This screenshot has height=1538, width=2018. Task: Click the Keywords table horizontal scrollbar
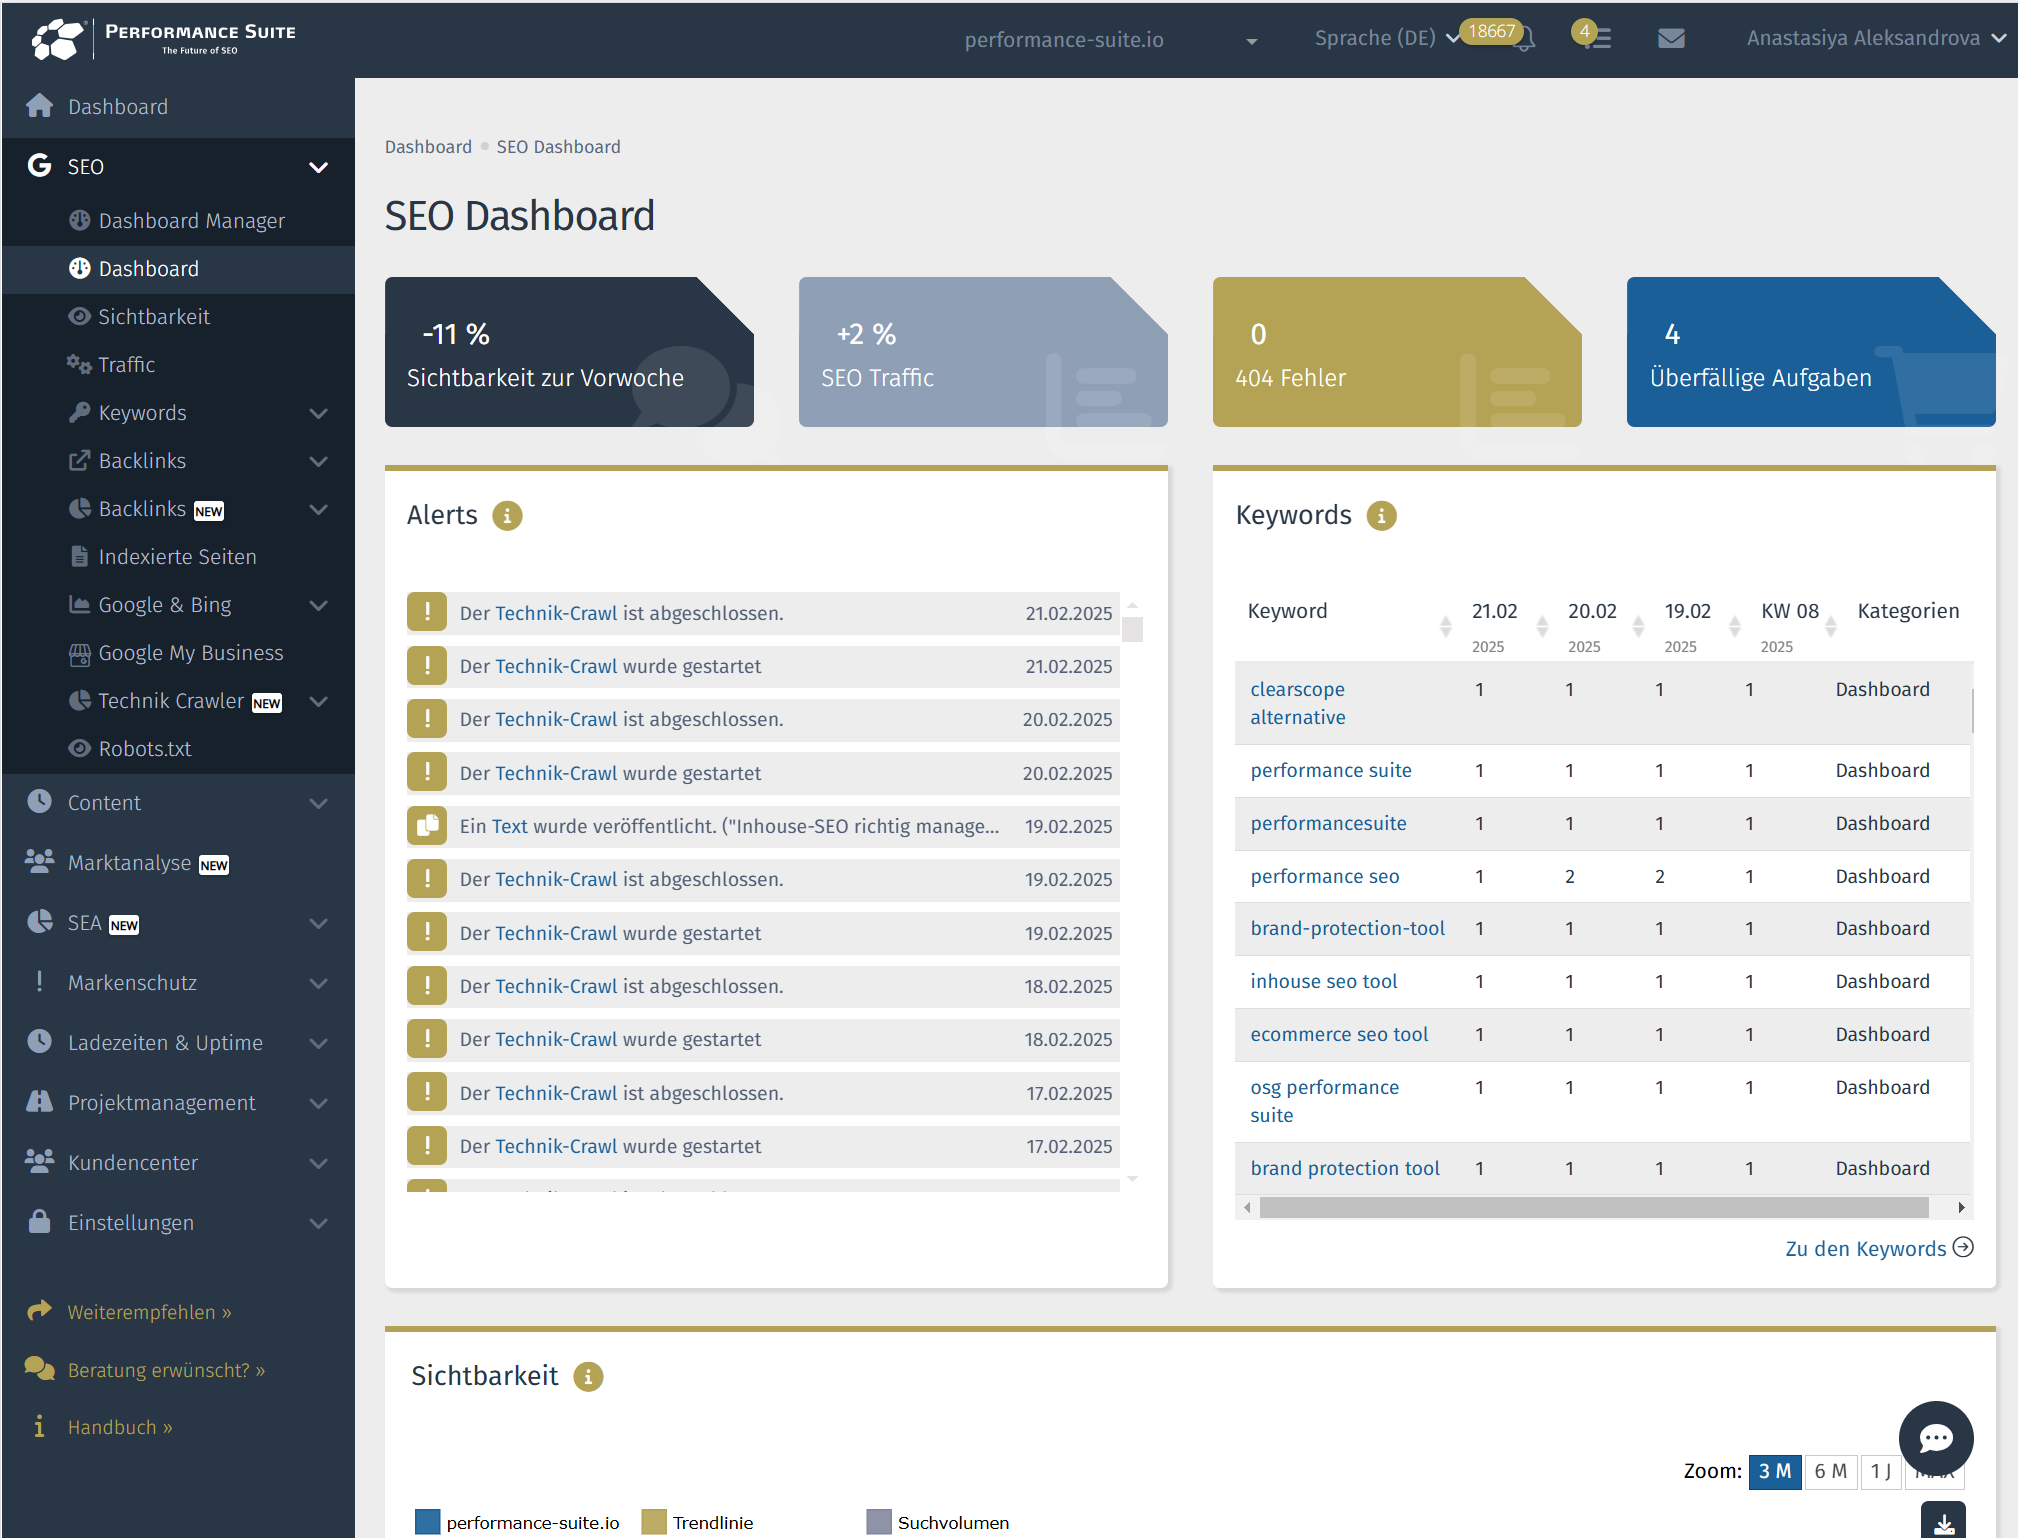1594,1207
